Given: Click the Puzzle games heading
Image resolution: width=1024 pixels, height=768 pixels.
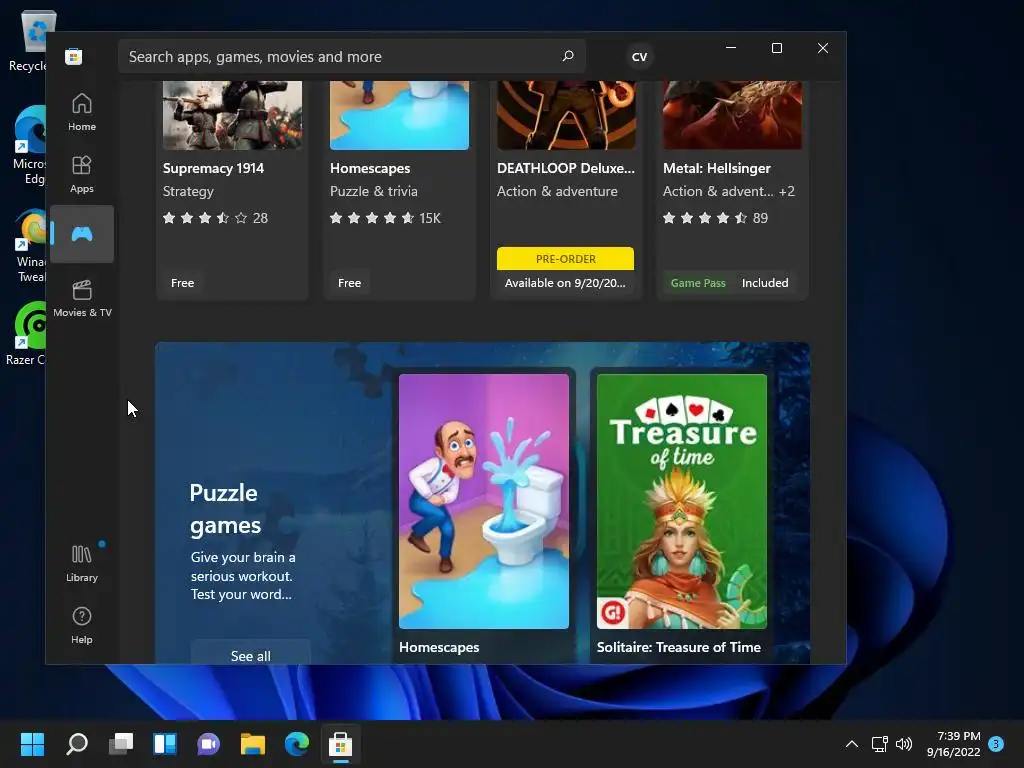Looking at the screenshot, I should pyautogui.click(x=225, y=509).
